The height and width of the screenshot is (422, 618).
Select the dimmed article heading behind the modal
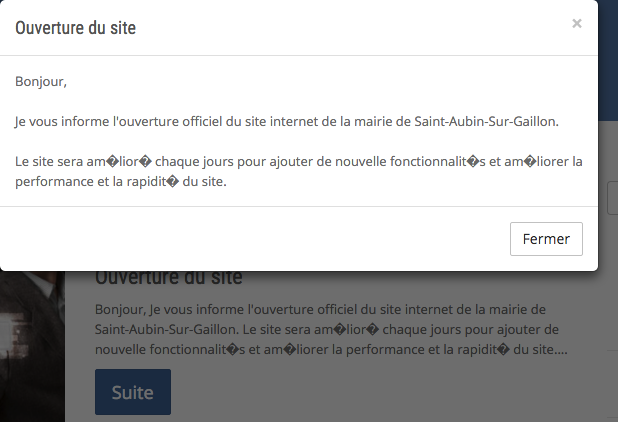pyautogui.click(x=169, y=278)
